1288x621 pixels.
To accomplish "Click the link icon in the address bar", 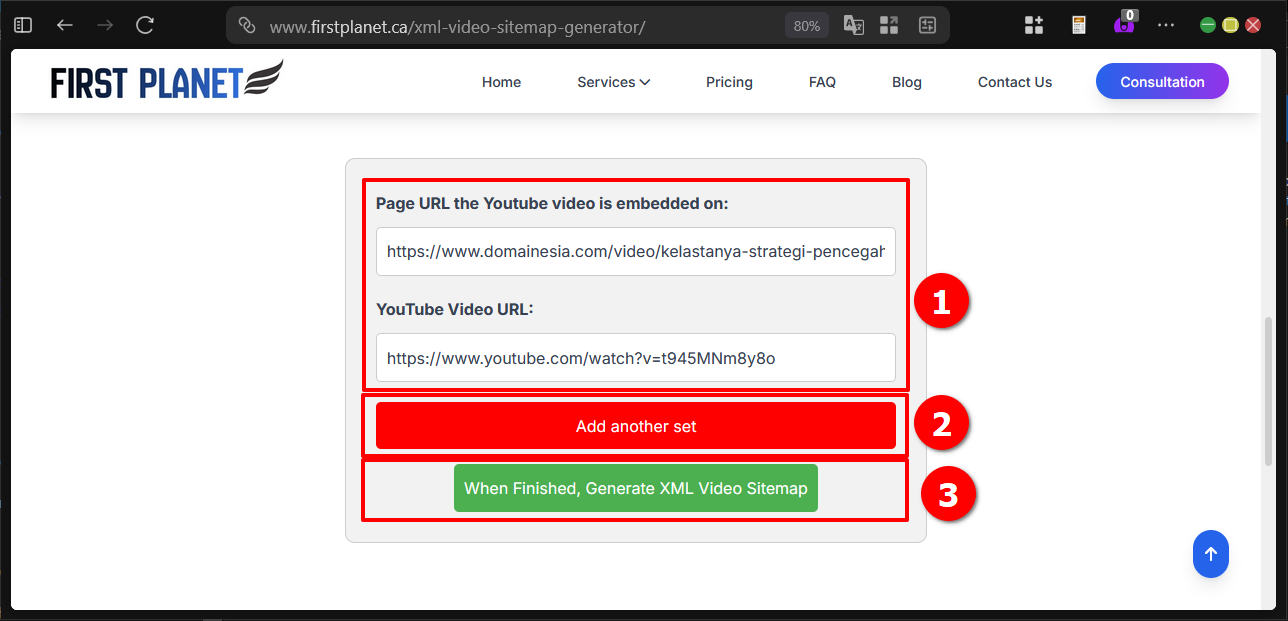I will [246, 24].
